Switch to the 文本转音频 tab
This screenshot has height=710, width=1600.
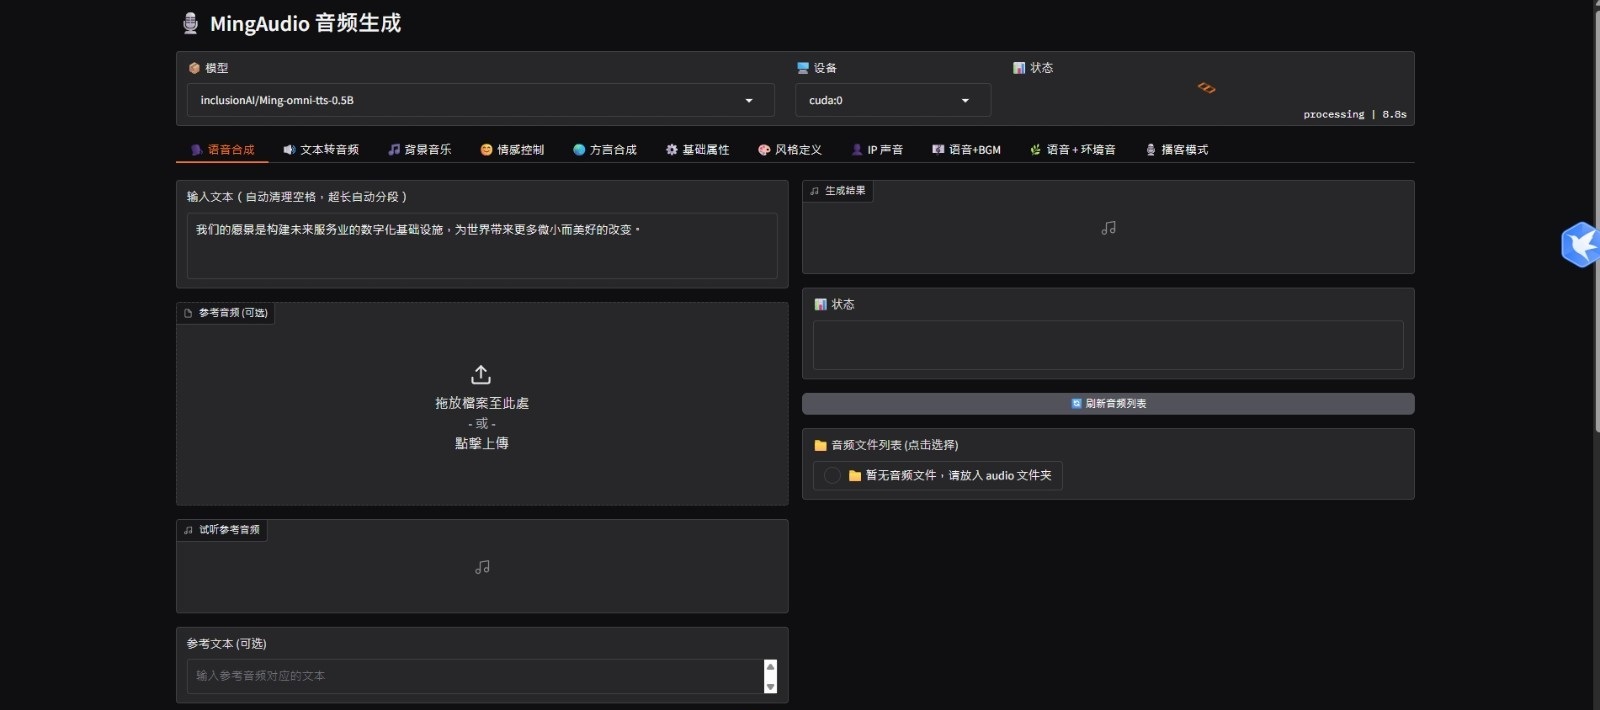pos(321,150)
